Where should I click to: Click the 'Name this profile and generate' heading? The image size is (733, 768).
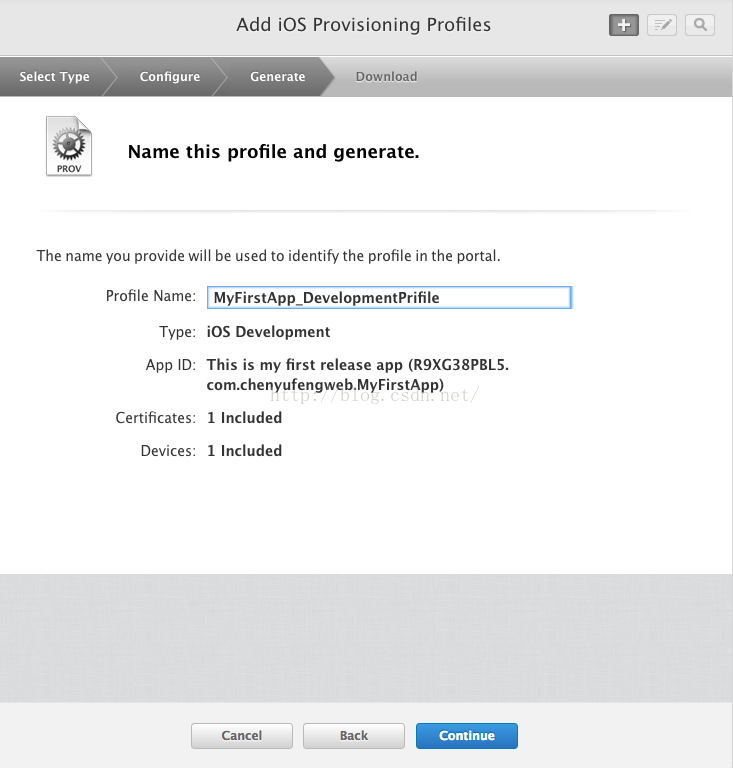pos(273,152)
